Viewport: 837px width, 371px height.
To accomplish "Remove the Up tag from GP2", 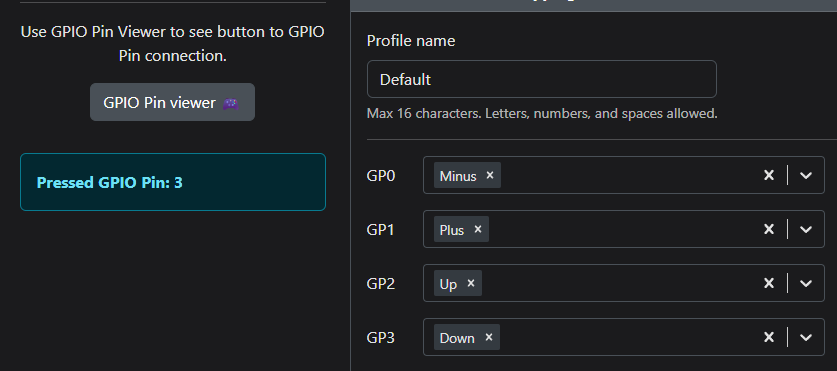I will tap(471, 283).
